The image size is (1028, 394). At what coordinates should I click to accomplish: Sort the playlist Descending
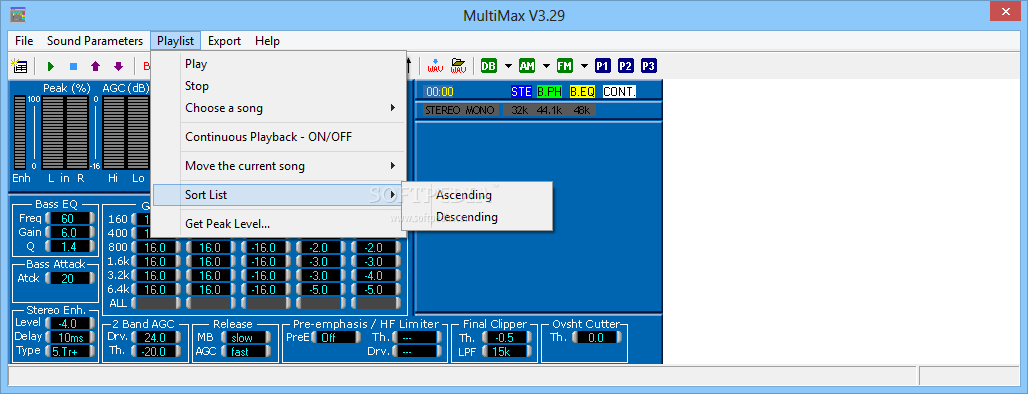477,217
